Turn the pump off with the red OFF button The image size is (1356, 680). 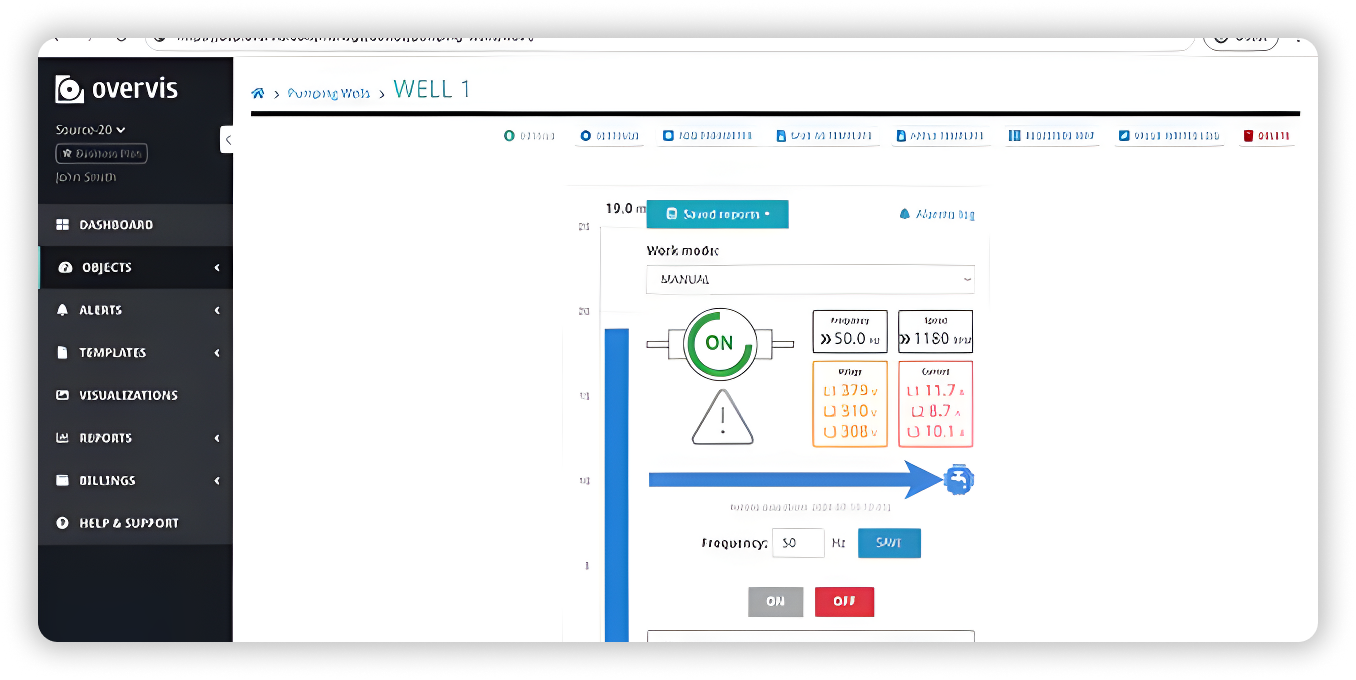[x=844, y=602]
